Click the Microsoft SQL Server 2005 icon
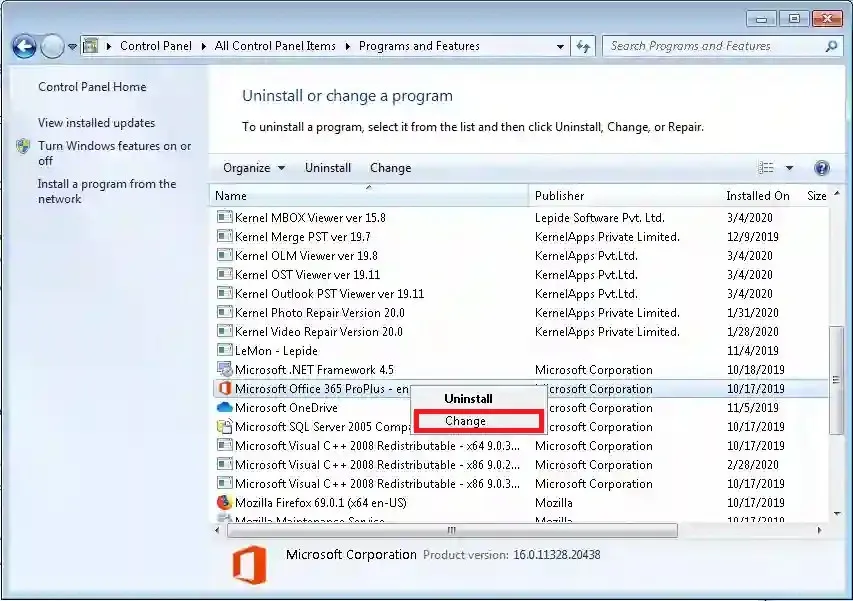Viewport: 853px width, 601px height. click(222, 427)
